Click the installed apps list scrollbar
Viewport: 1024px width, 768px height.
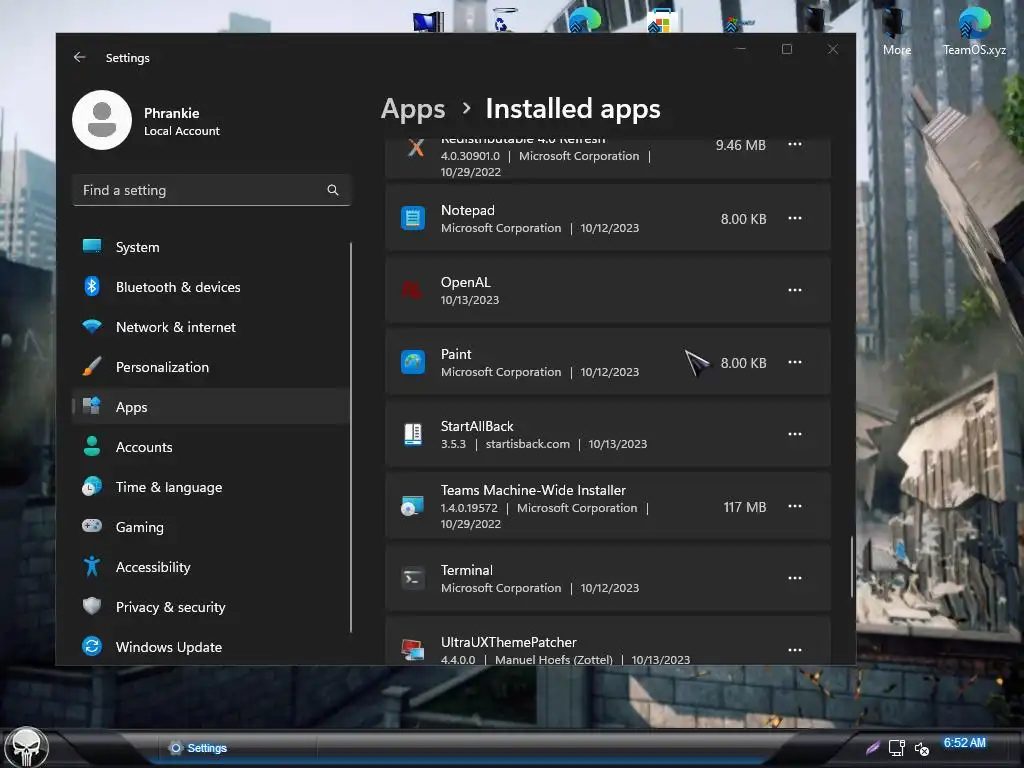[x=851, y=566]
